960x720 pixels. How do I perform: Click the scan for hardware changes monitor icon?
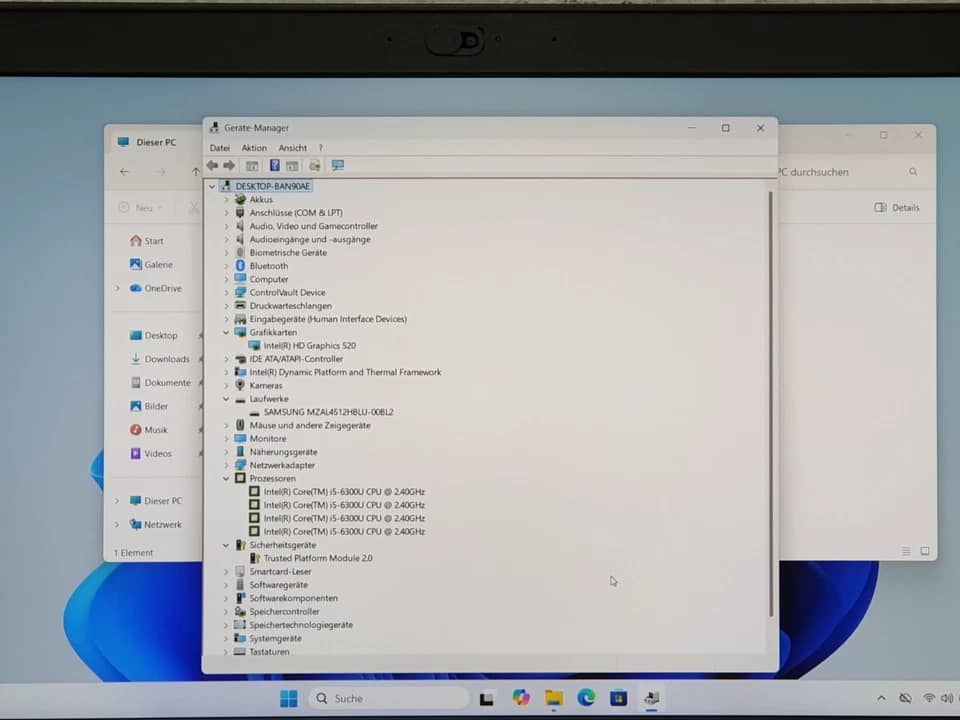point(337,165)
